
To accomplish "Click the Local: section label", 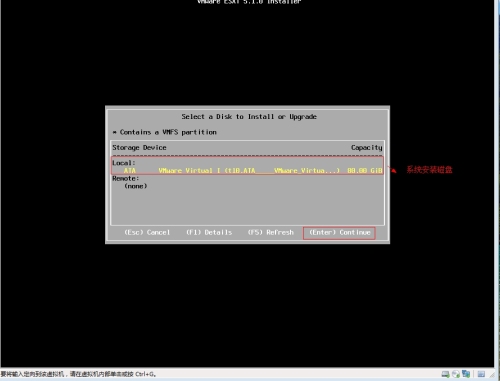I will tap(124, 163).
